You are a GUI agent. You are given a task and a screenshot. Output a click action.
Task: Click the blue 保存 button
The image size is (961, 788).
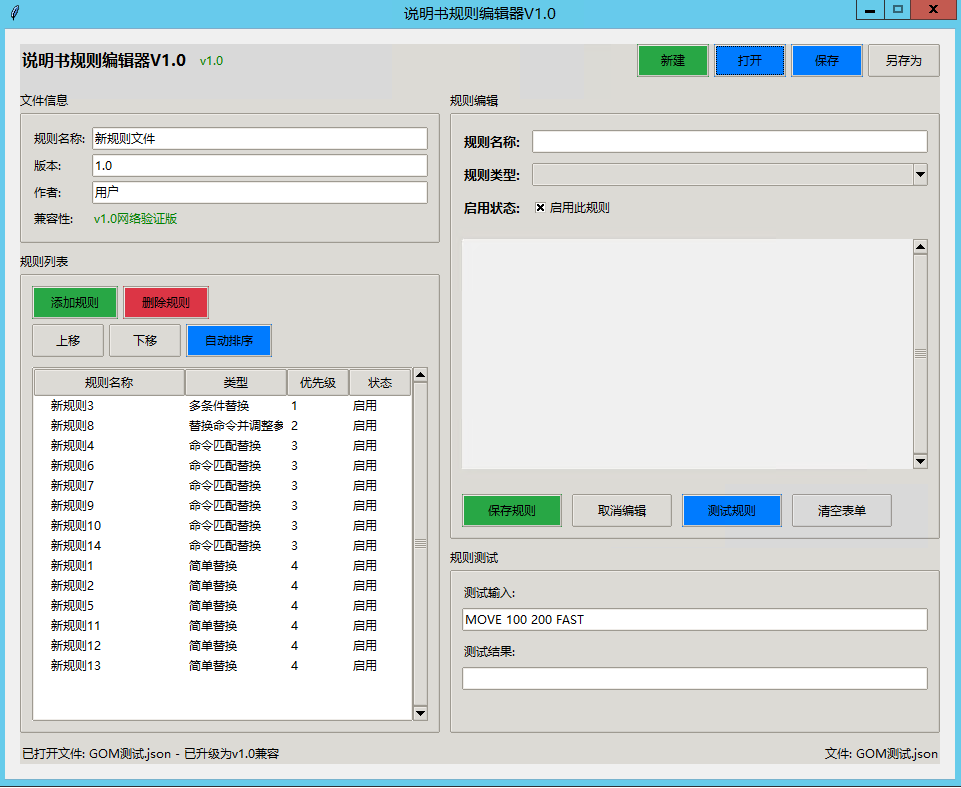point(827,61)
